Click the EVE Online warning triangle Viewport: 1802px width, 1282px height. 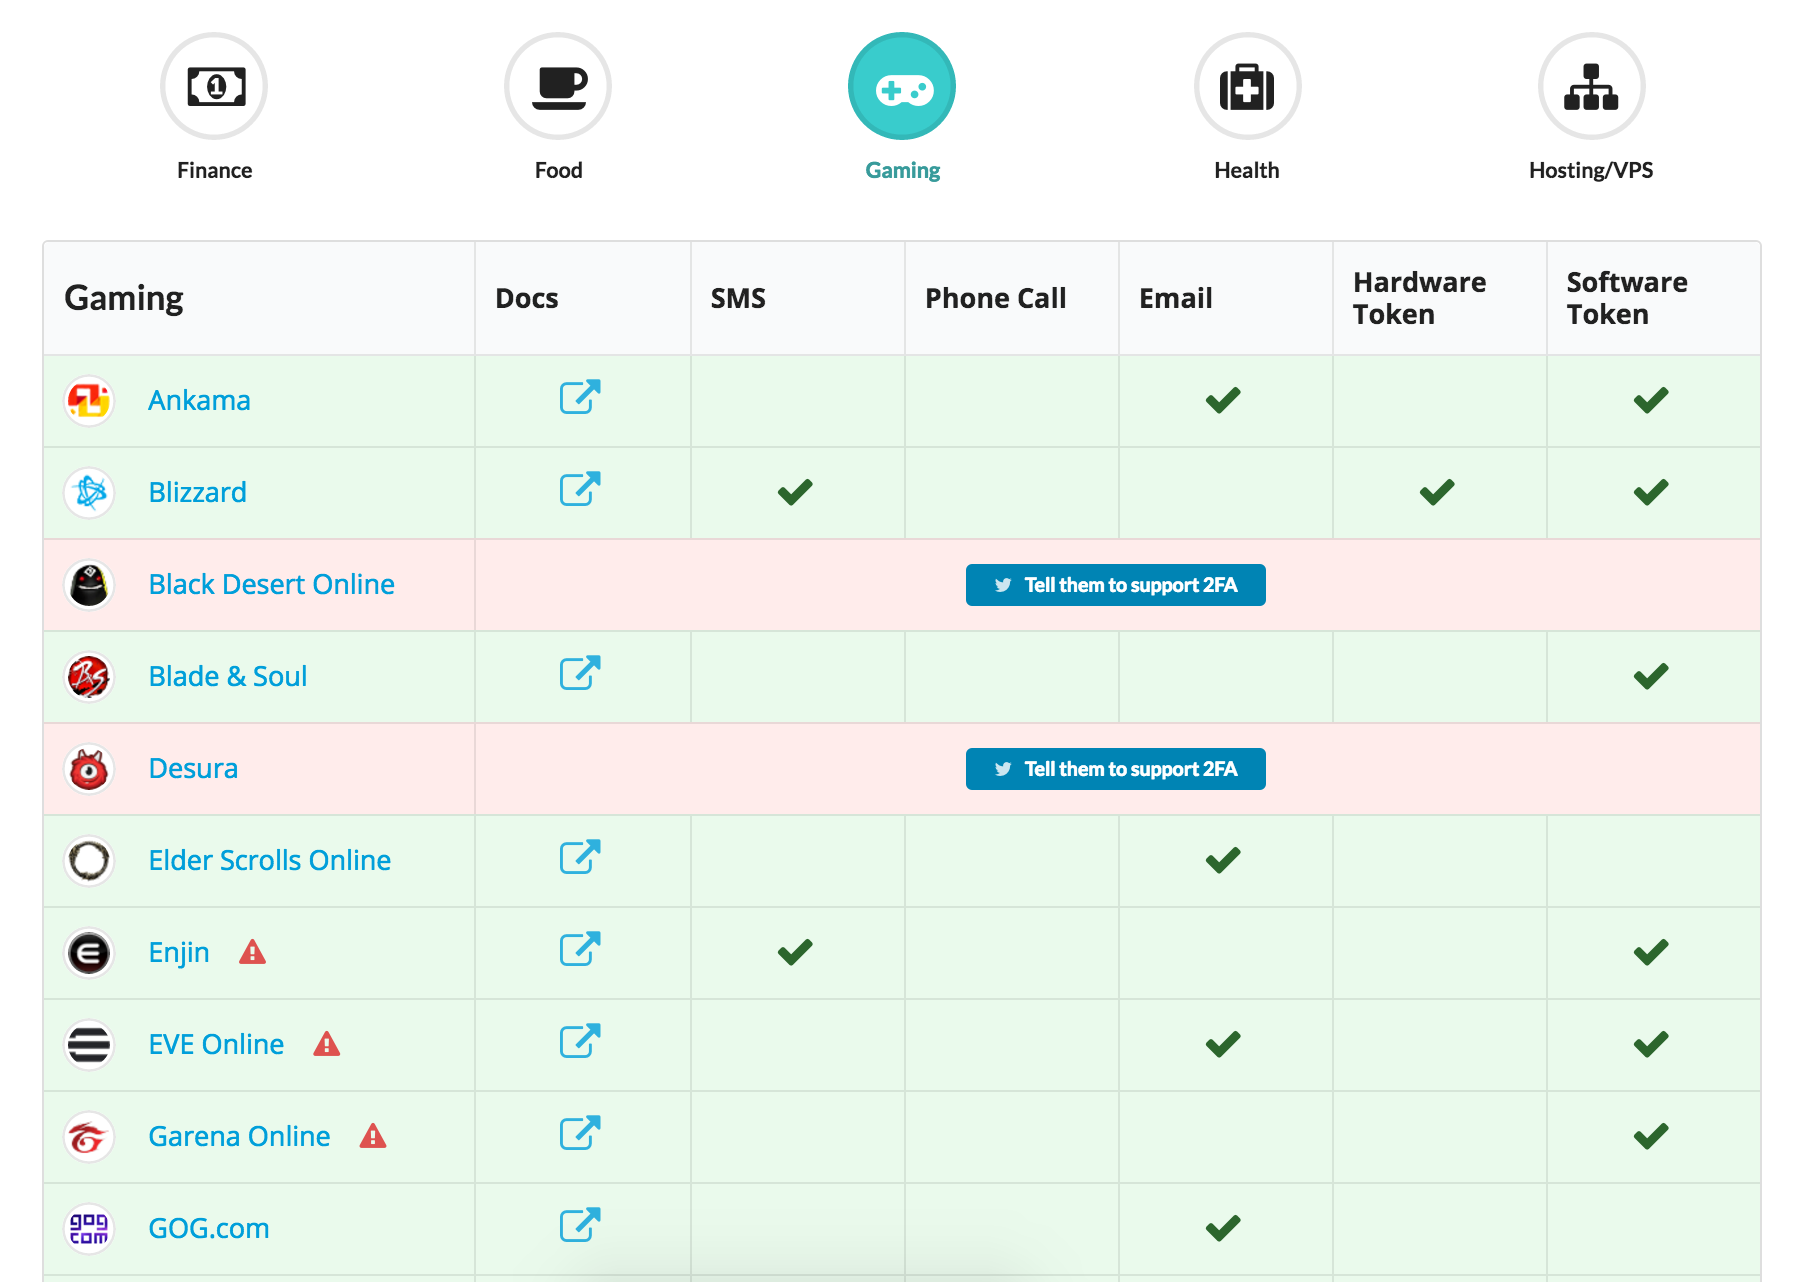(x=327, y=1044)
